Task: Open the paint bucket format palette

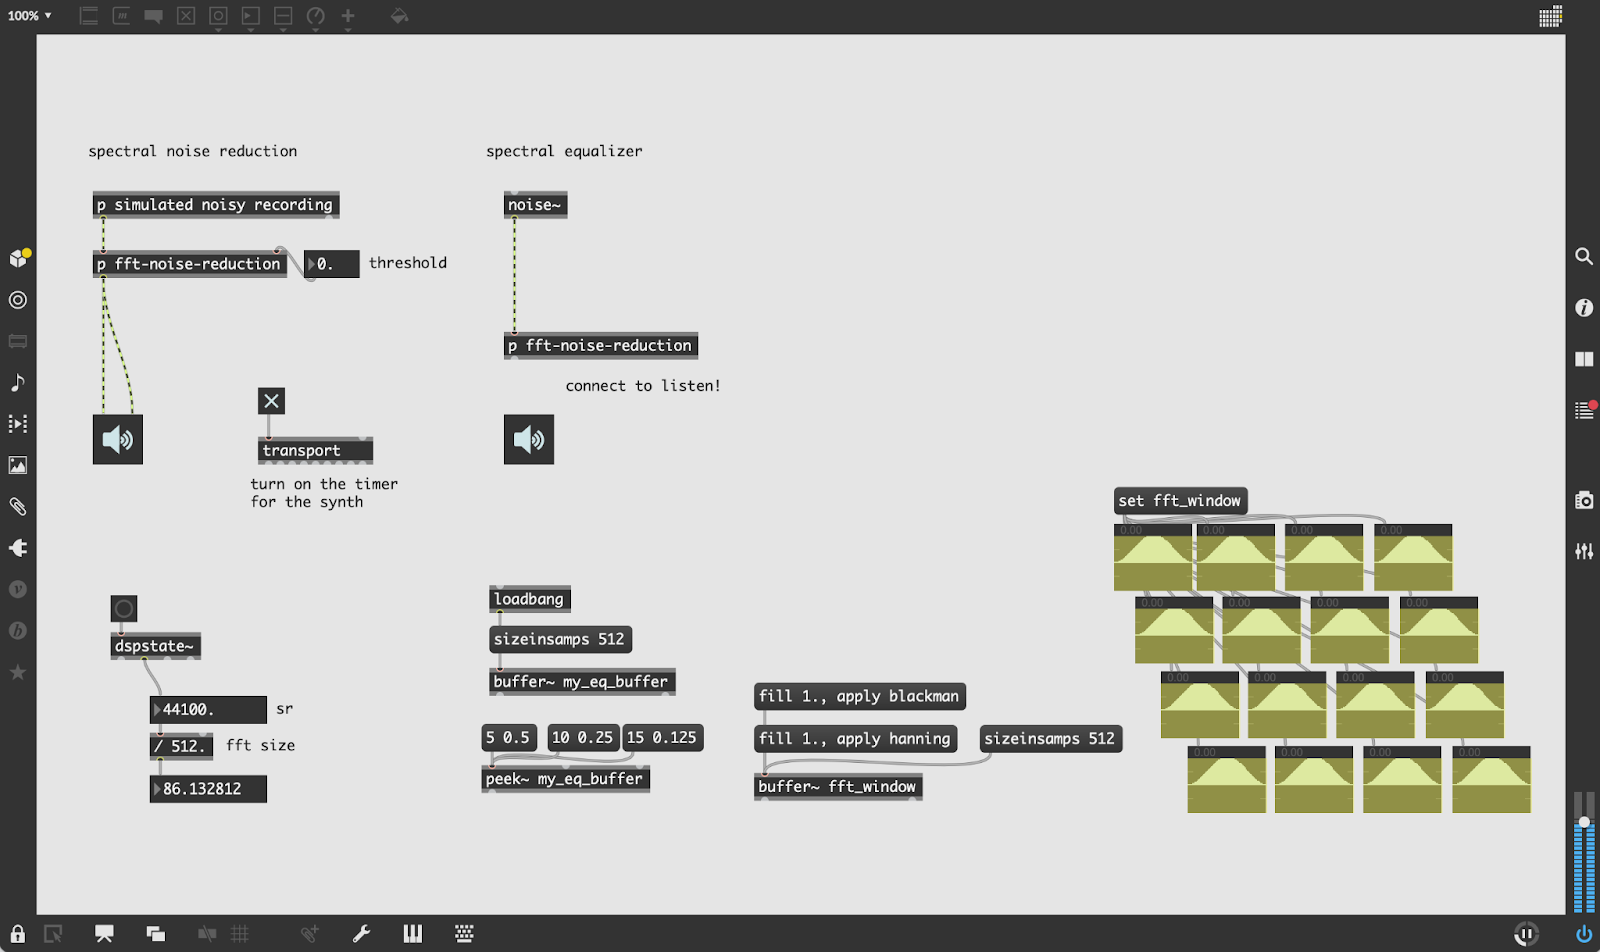Action: [x=399, y=17]
